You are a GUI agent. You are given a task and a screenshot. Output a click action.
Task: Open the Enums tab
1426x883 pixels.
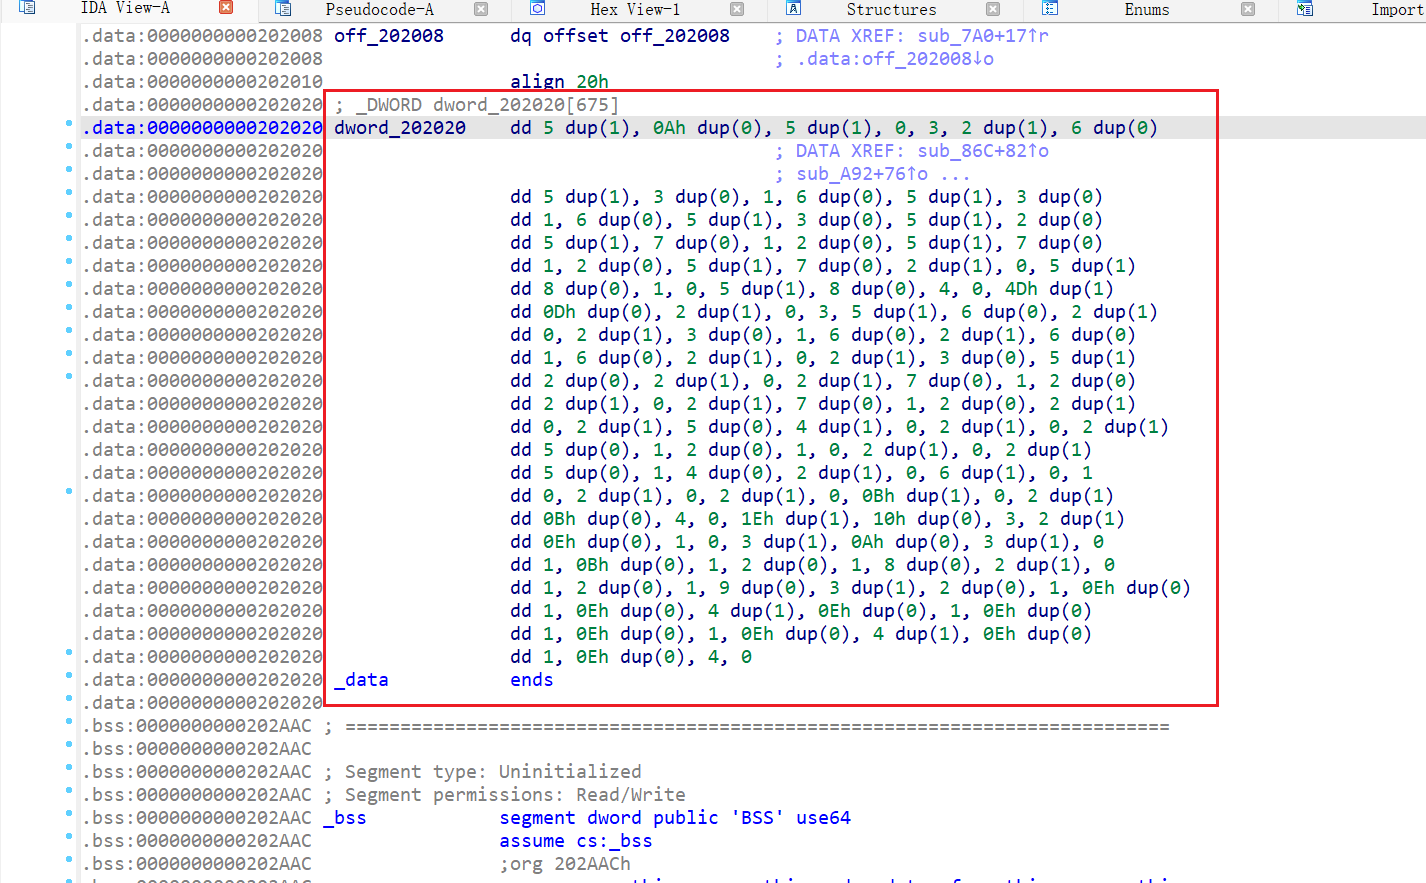pos(1145,10)
